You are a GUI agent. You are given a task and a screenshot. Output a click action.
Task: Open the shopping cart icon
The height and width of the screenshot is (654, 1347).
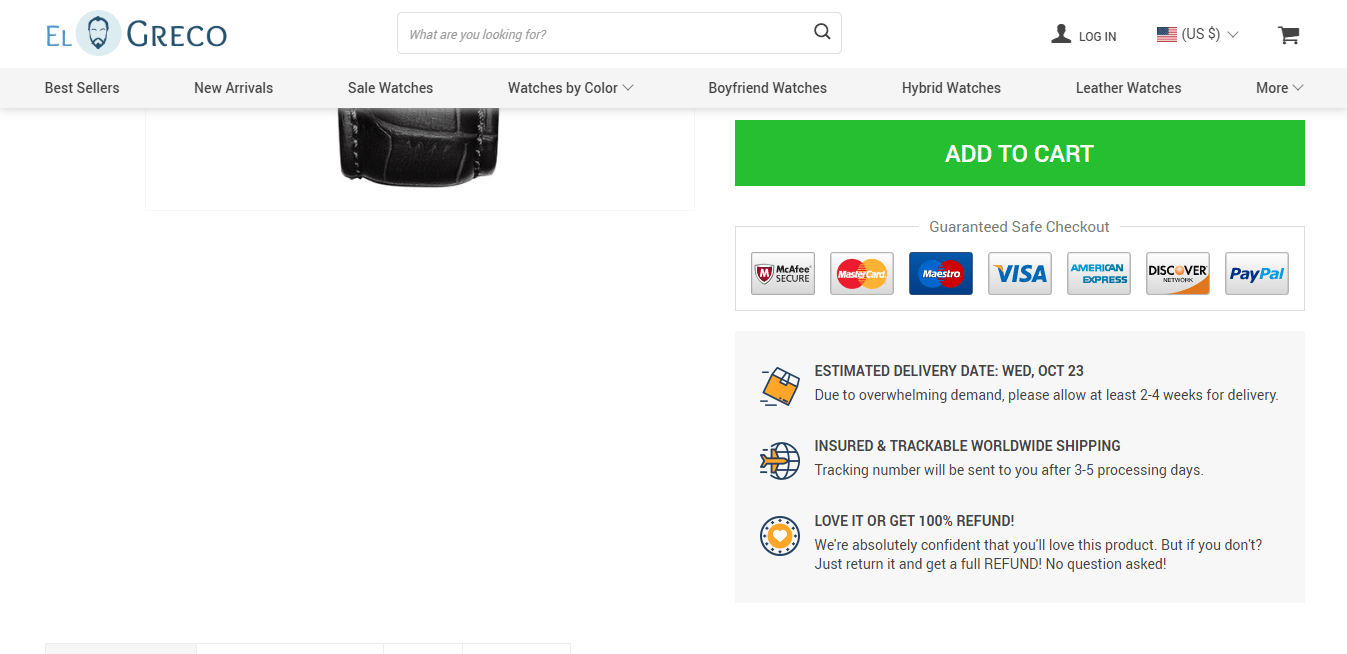[x=1288, y=35]
